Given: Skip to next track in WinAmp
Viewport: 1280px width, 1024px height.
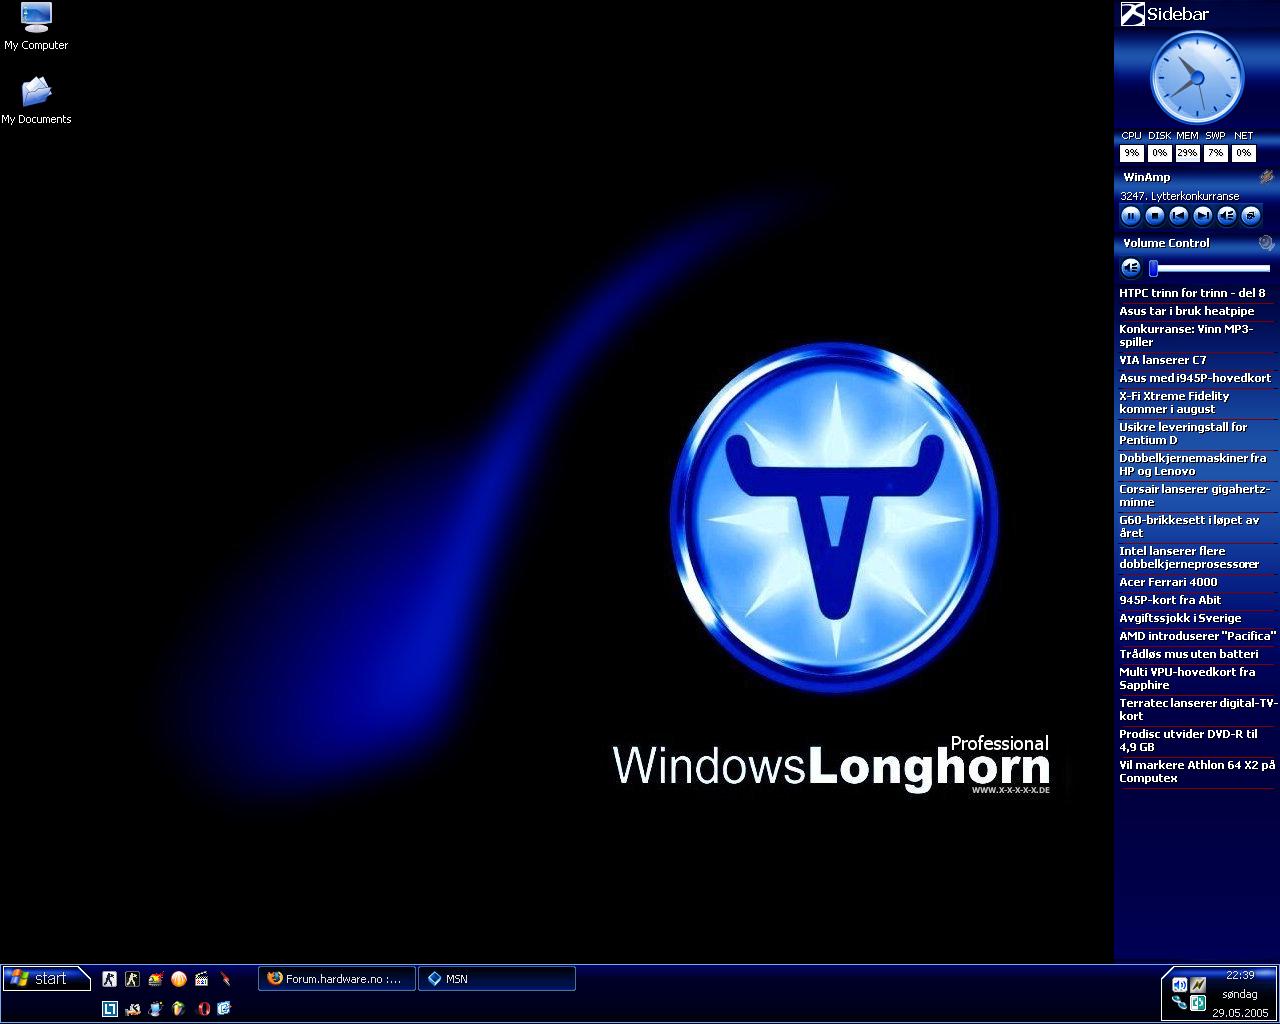Looking at the screenshot, I should 1203,215.
